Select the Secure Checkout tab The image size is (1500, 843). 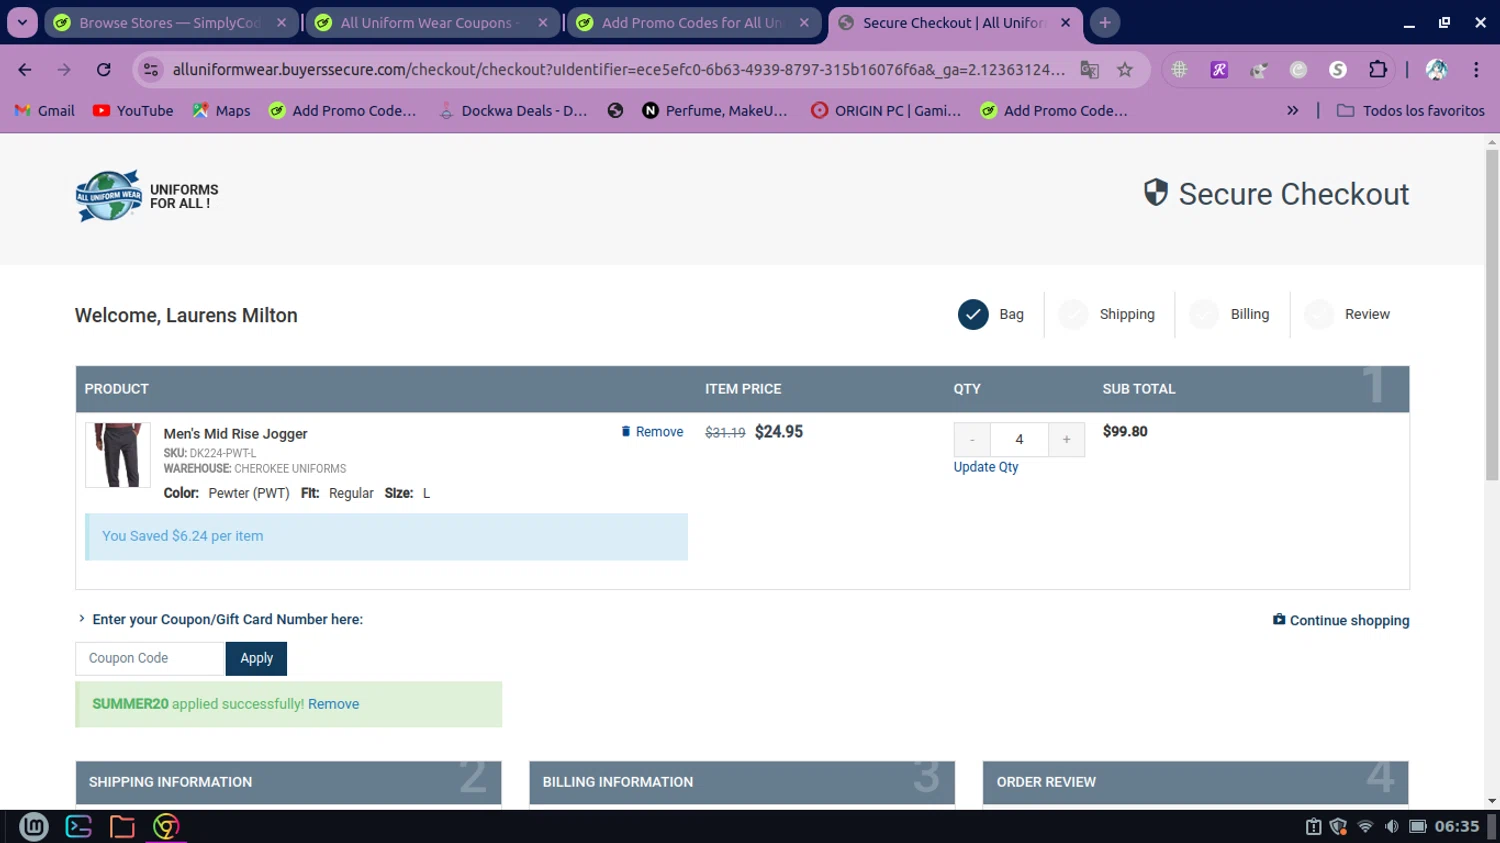click(x=955, y=22)
